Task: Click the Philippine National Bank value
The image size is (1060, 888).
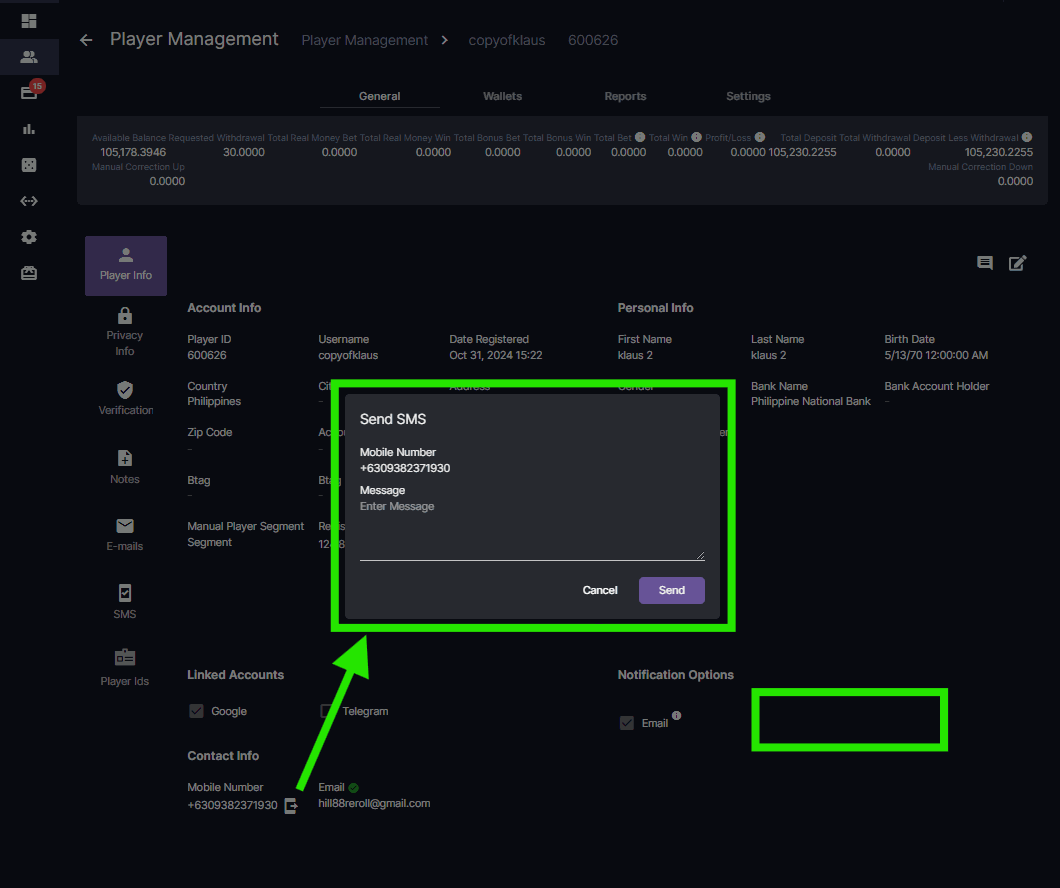Action: coord(811,401)
